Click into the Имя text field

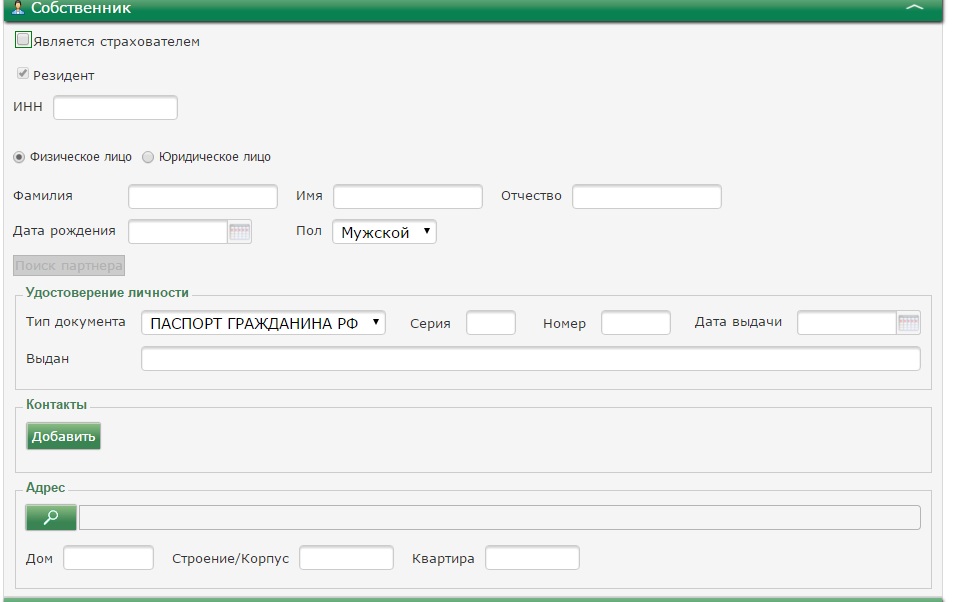point(407,196)
